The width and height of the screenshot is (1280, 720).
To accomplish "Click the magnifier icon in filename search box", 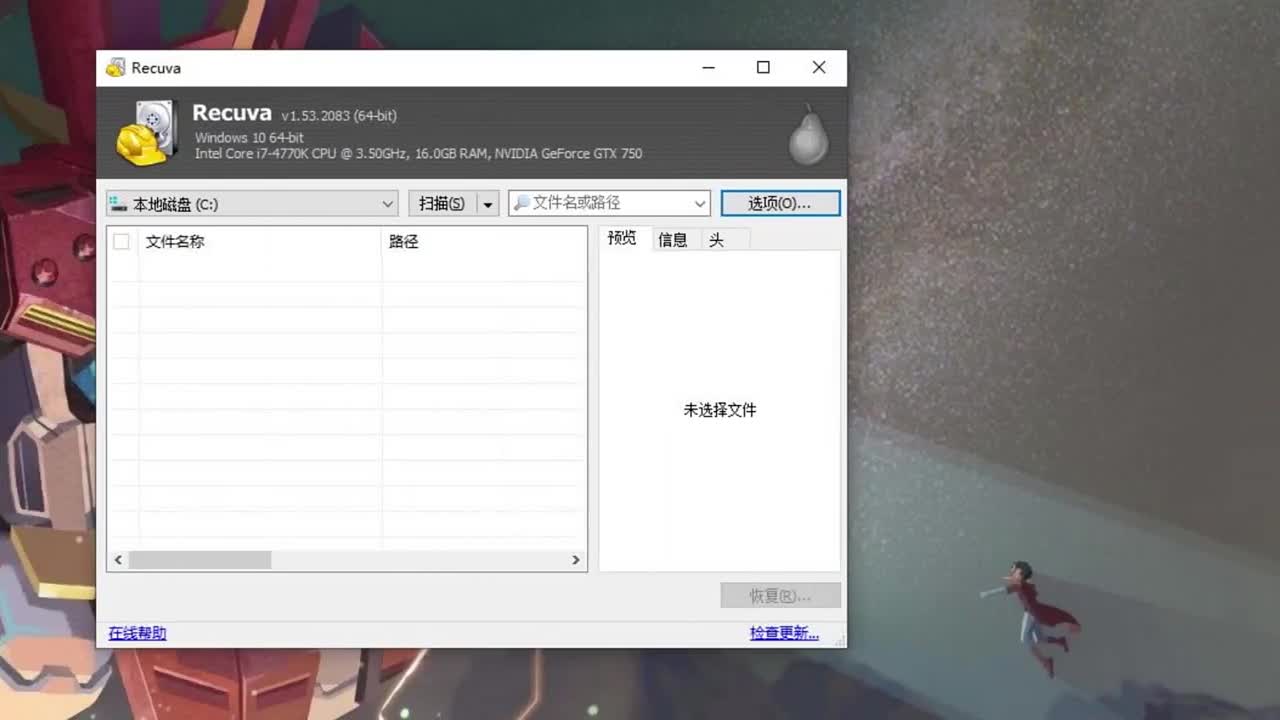I will 521,203.
